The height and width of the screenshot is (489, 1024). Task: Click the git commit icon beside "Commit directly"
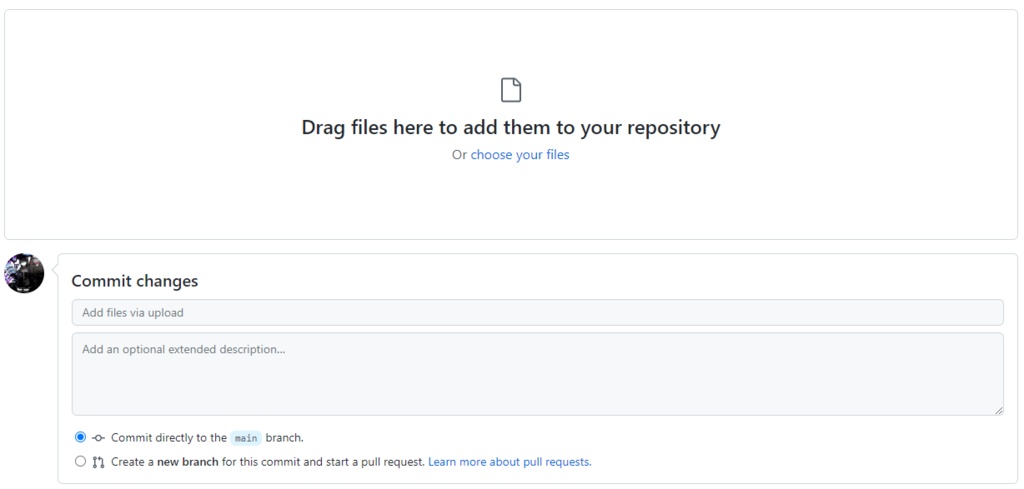[98, 438]
